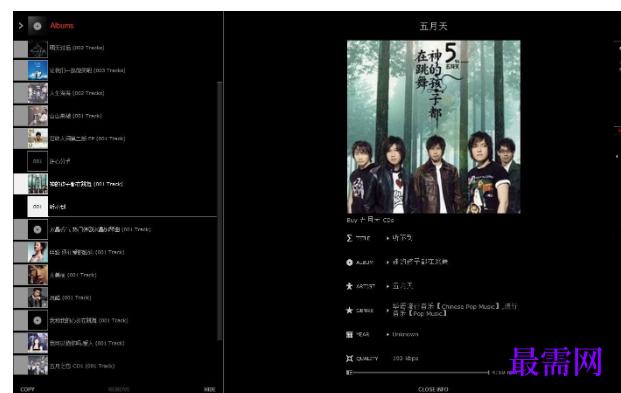Click the star icon beside Artist

(349, 286)
